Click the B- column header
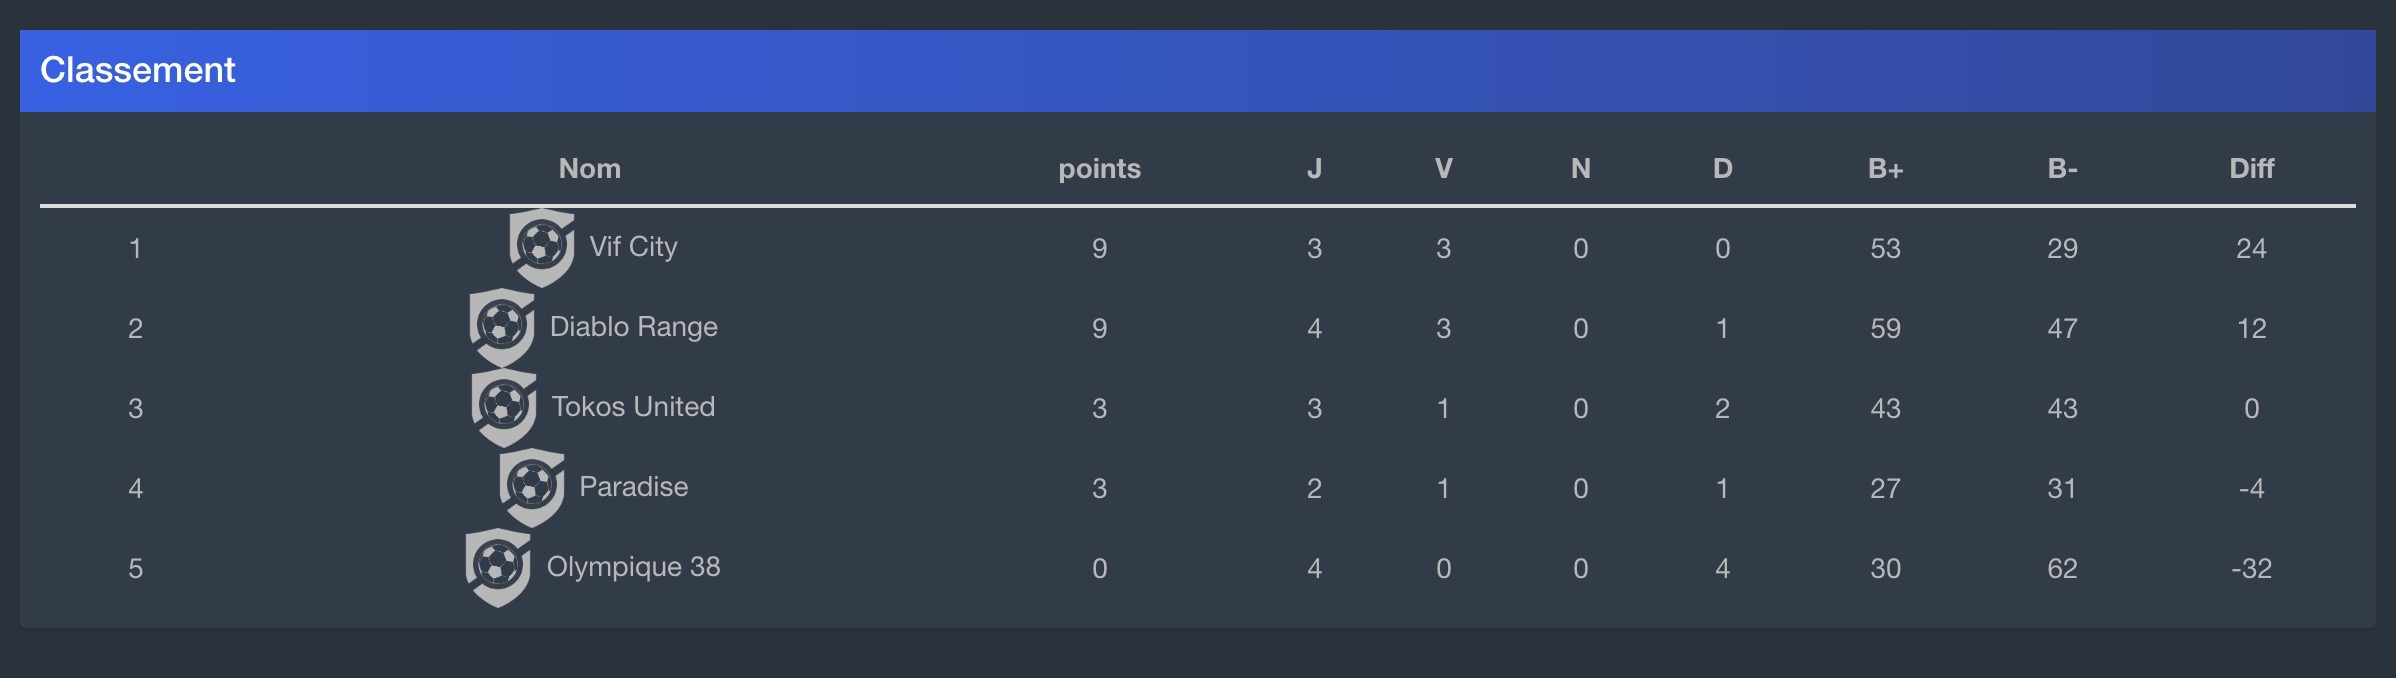Image resolution: width=2396 pixels, height=678 pixels. pos(2062,168)
